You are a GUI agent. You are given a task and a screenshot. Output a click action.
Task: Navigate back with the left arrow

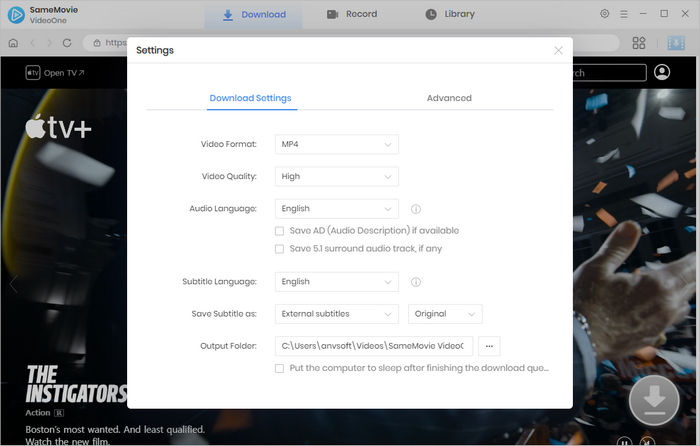(x=32, y=43)
